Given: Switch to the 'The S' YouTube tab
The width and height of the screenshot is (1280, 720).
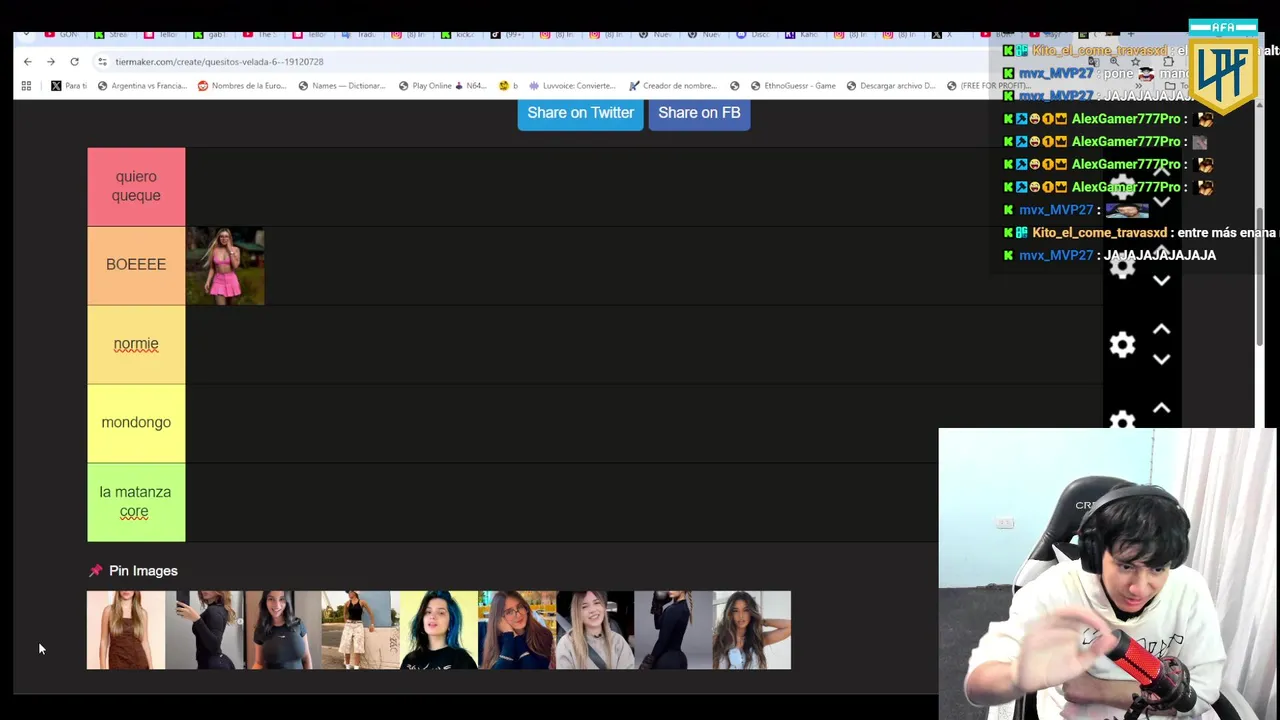Looking at the screenshot, I should (260, 35).
